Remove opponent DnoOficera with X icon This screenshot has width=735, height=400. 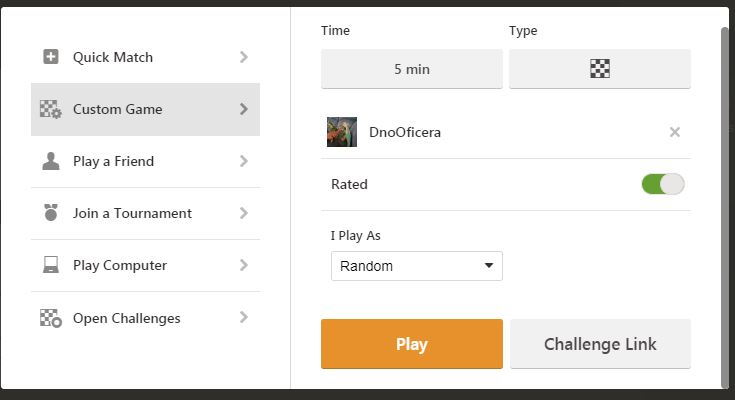tap(675, 132)
